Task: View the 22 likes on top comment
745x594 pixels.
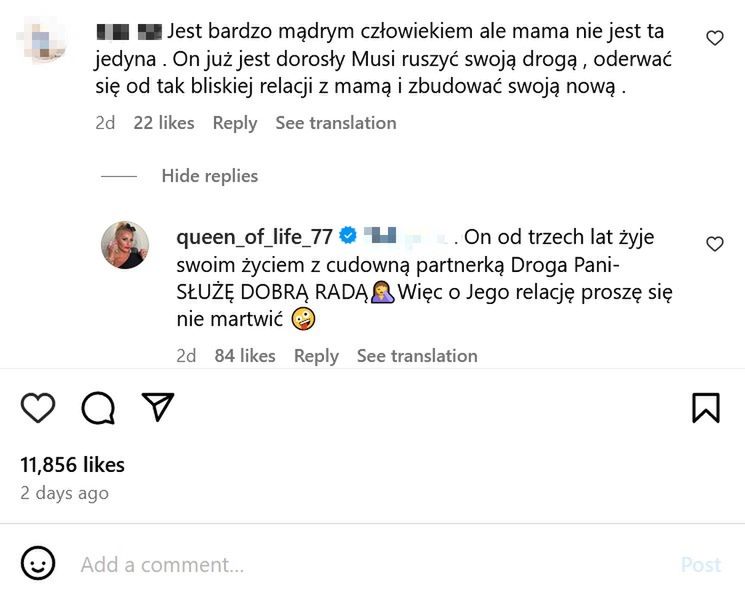Action: [x=164, y=123]
